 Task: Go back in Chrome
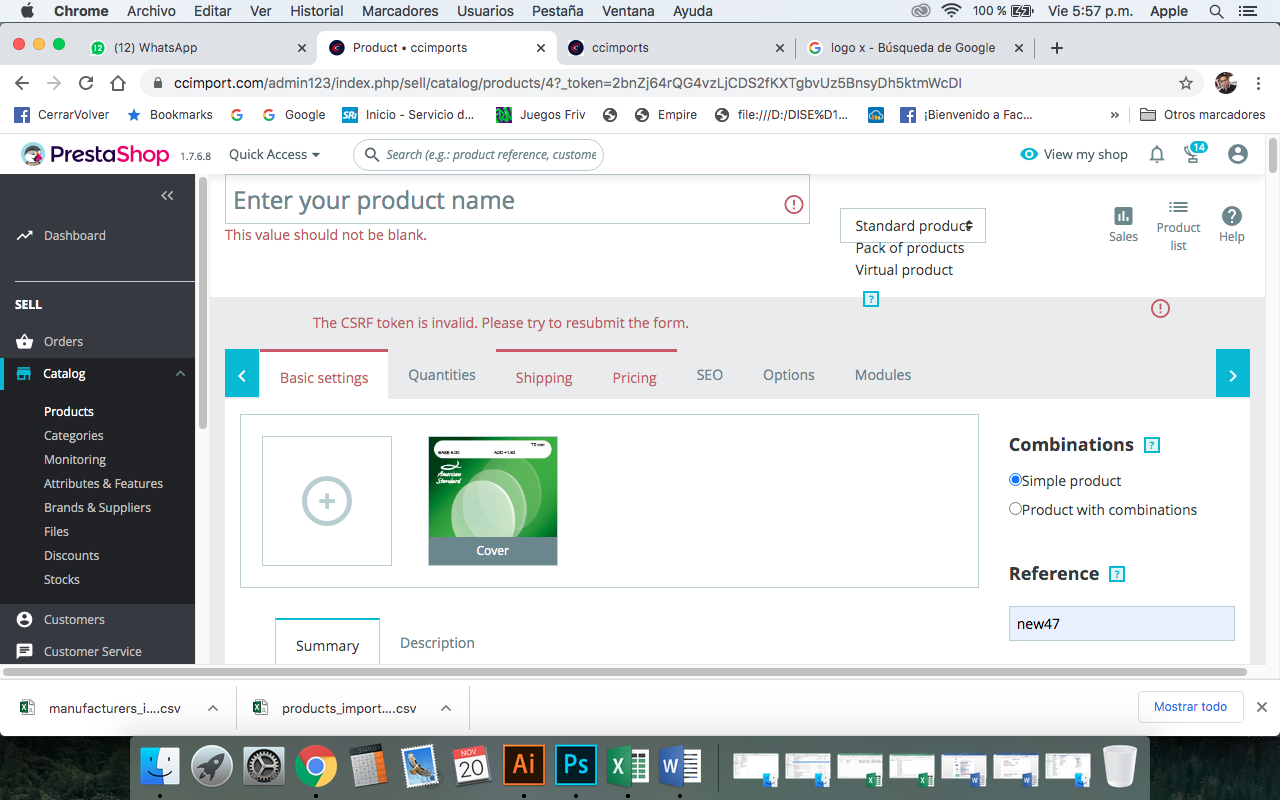pyautogui.click(x=22, y=83)
